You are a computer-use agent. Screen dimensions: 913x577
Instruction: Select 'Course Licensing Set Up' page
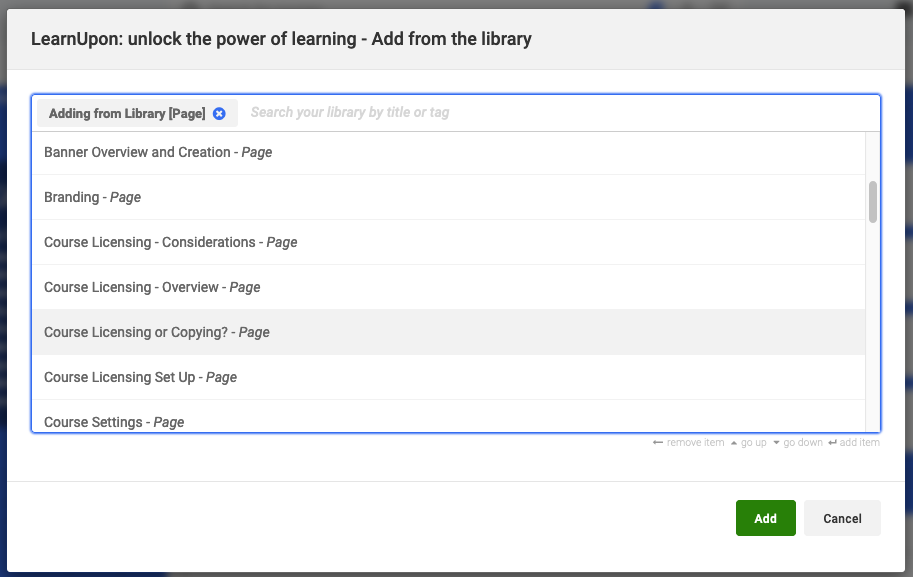(140, 377)
